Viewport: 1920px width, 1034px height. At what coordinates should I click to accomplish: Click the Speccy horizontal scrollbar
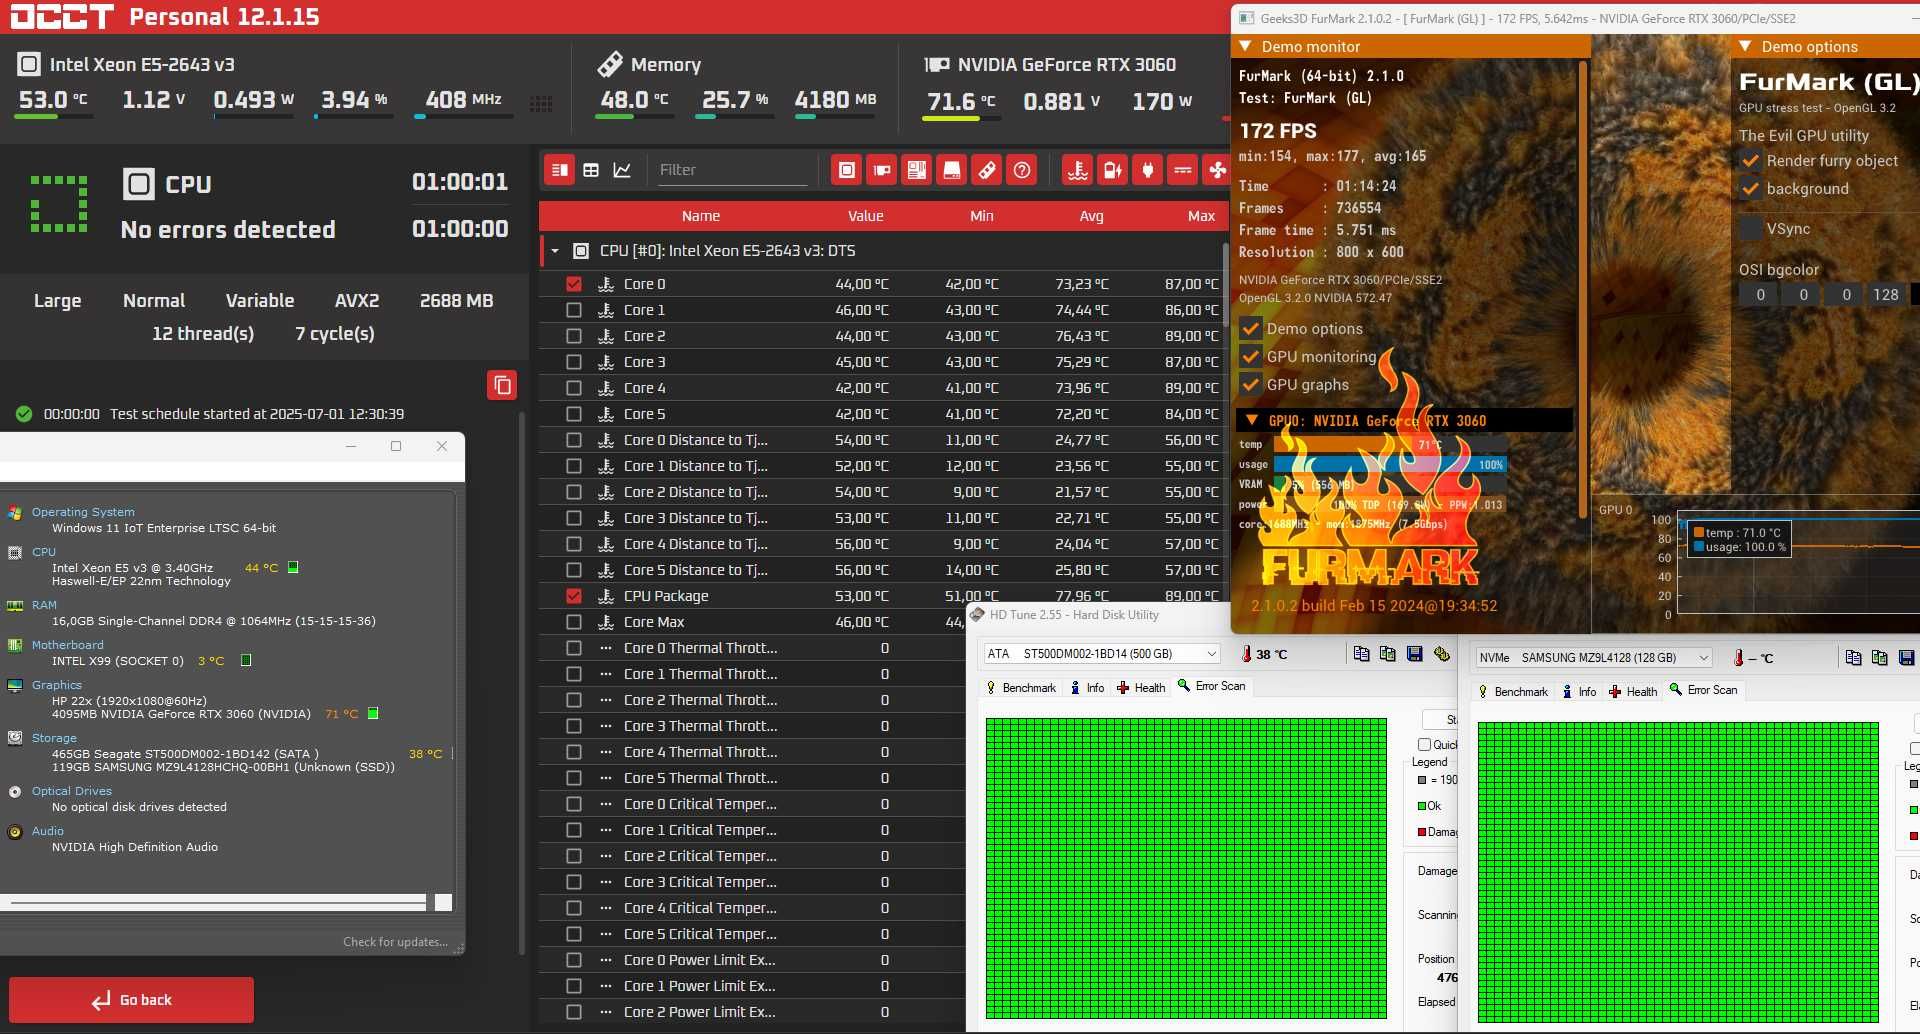pyautogui.click(x=218, y=903)
